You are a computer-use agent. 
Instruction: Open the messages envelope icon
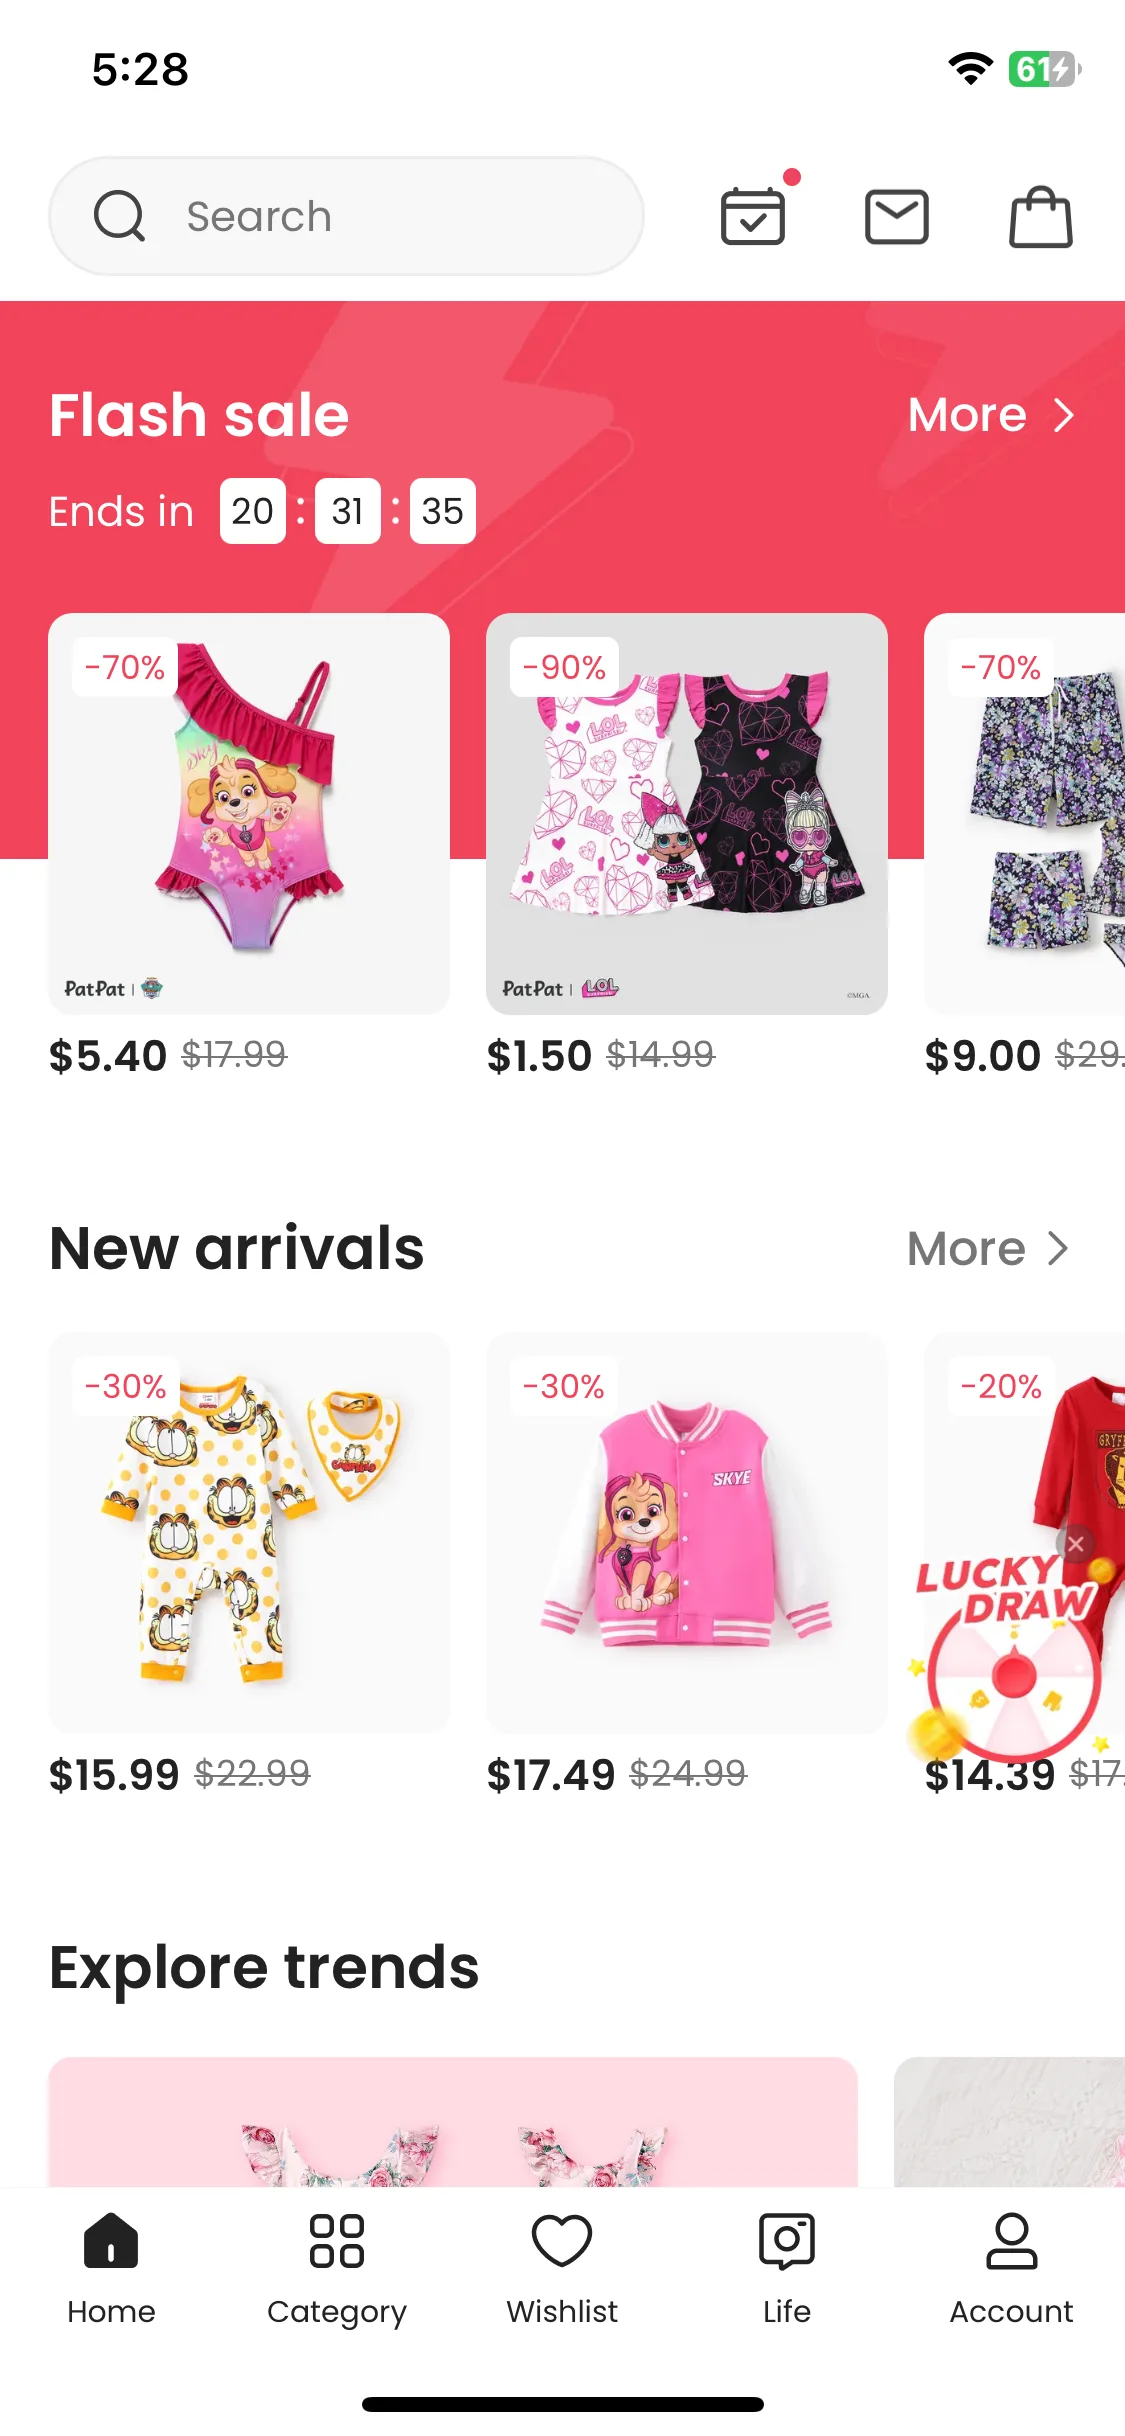pos(897,216)
